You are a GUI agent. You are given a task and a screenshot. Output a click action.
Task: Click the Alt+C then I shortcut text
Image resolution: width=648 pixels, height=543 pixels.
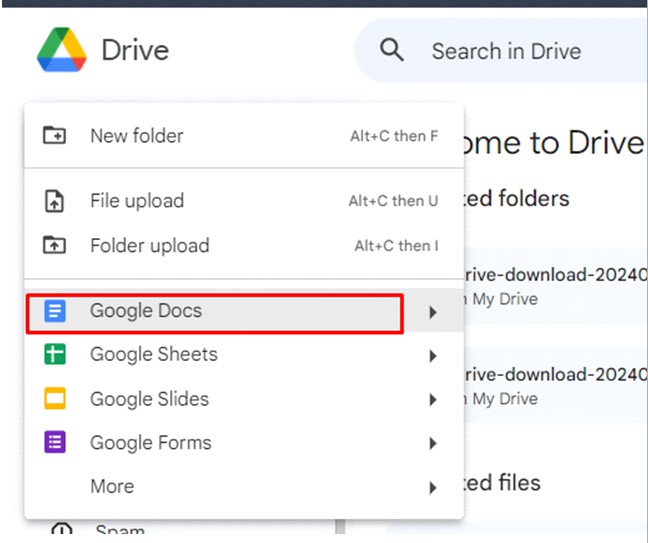point(396,246)
